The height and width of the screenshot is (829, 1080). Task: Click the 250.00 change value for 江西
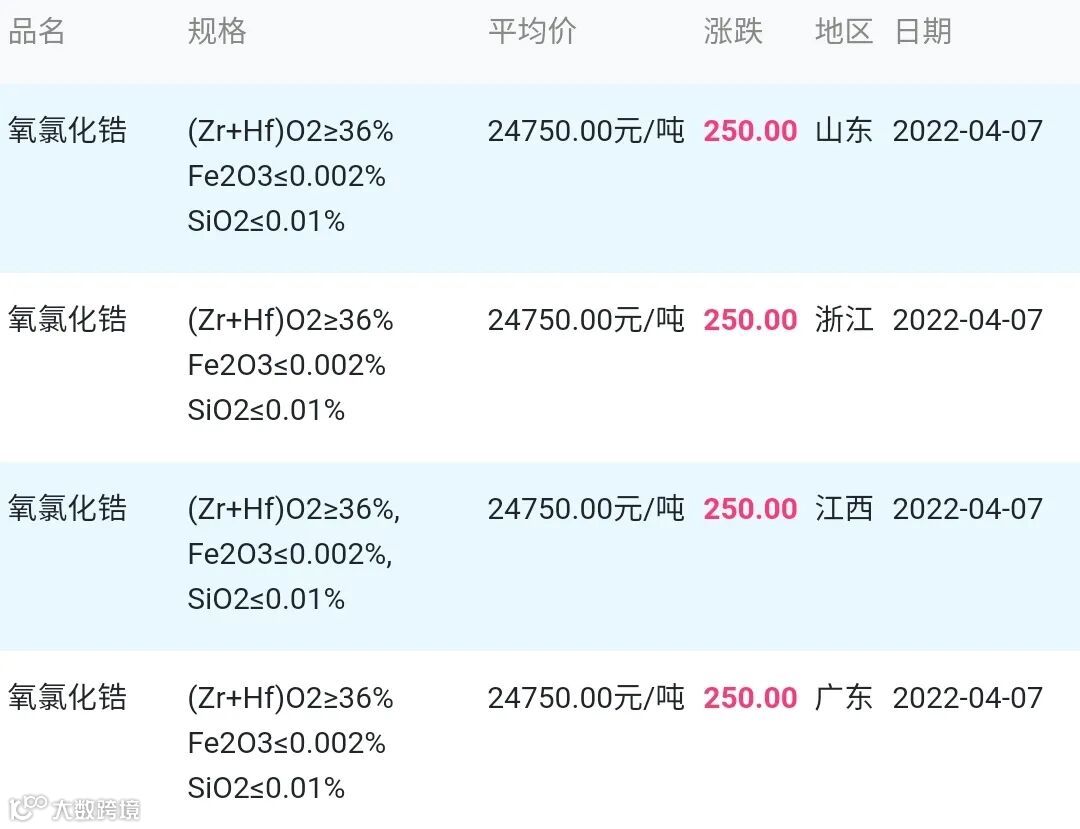point(750,509)
